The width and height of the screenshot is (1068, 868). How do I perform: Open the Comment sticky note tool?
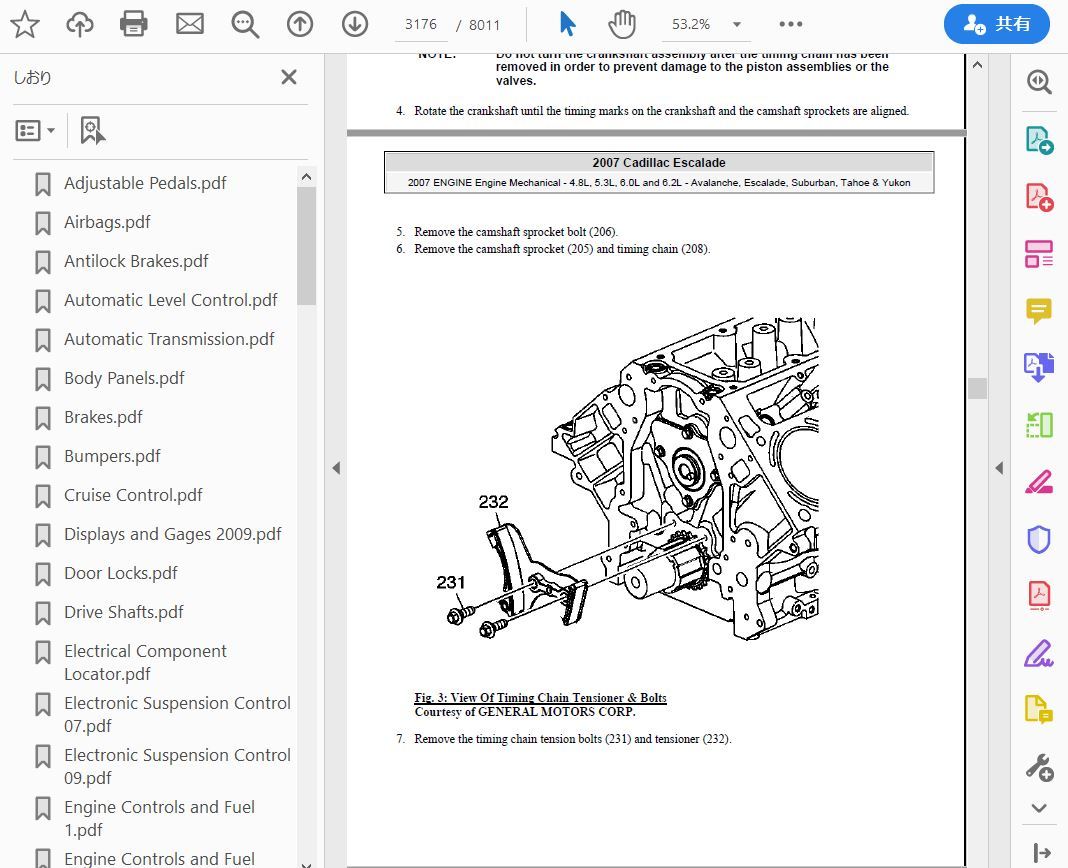1039,311
